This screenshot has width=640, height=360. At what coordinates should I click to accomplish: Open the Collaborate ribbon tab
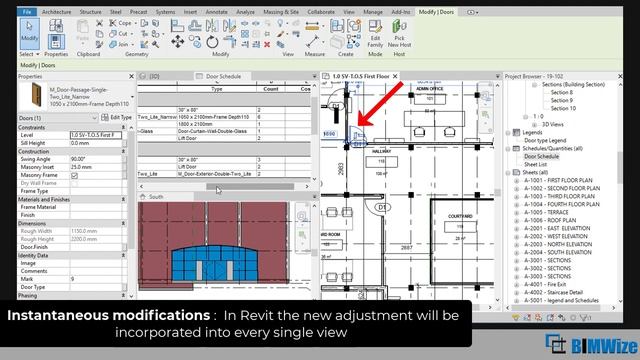tap(321, 12)
